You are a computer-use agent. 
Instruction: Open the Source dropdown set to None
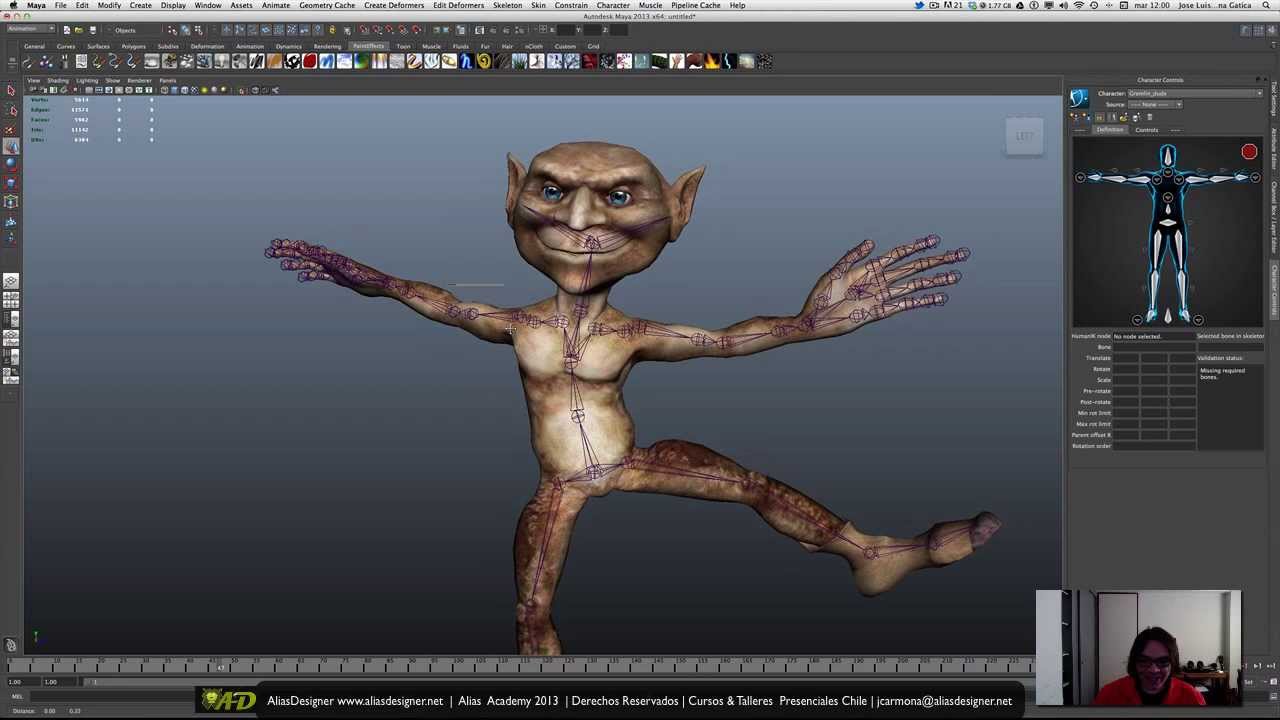coord(1155,104)
